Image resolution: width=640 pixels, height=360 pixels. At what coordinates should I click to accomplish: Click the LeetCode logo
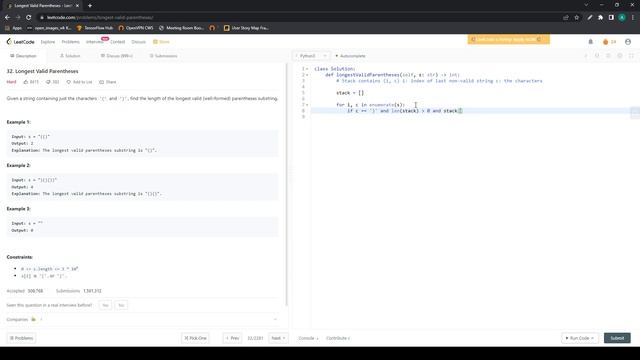[x=20, y=42]
